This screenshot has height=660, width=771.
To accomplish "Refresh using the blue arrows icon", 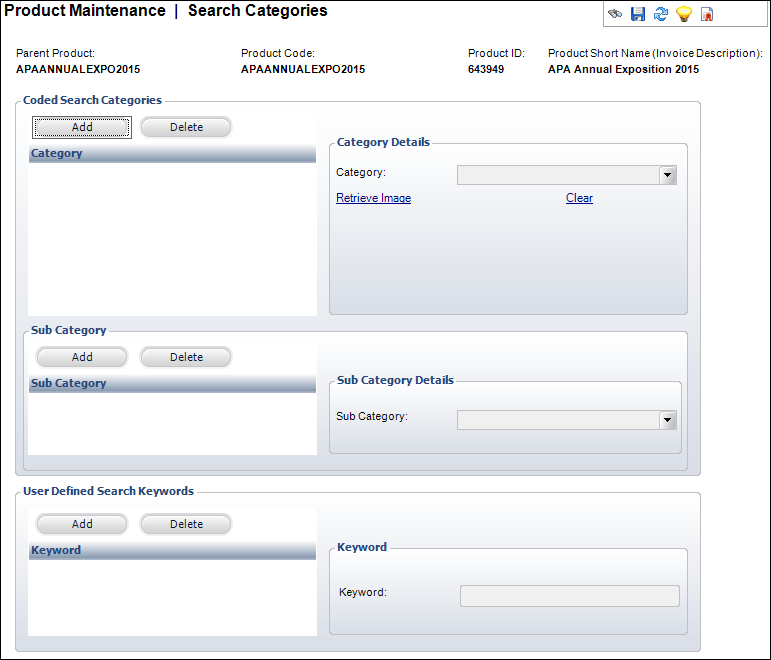I will [661, 14].
